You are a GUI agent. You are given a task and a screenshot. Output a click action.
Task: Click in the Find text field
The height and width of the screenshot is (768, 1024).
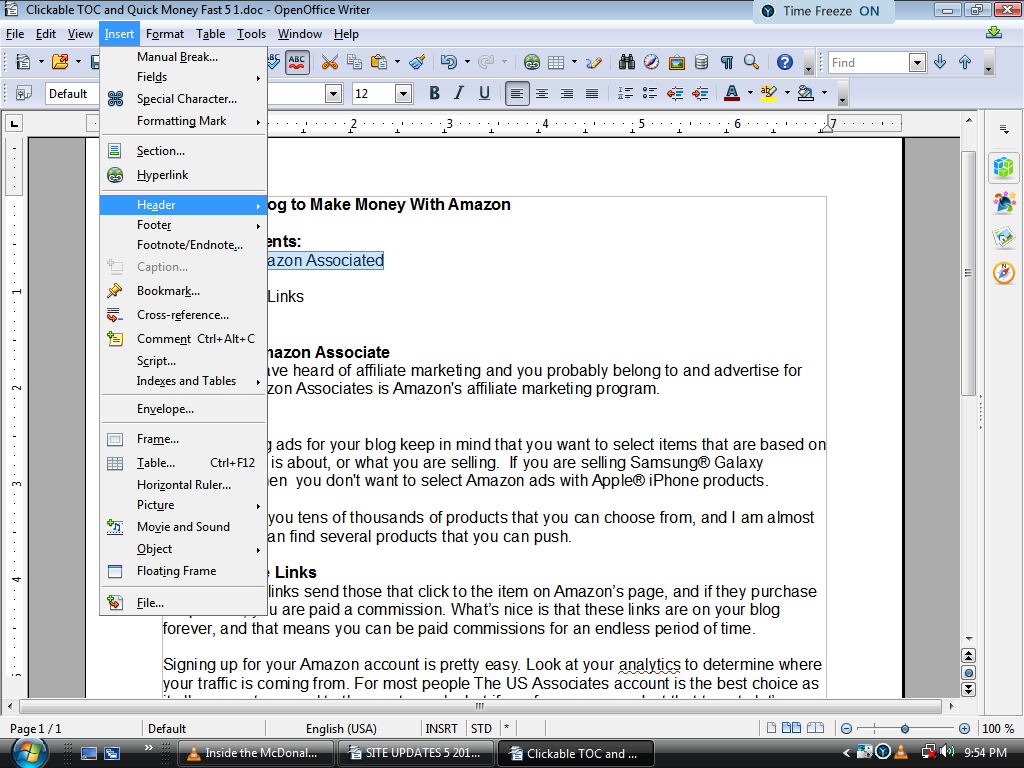[x=868, y=62]
